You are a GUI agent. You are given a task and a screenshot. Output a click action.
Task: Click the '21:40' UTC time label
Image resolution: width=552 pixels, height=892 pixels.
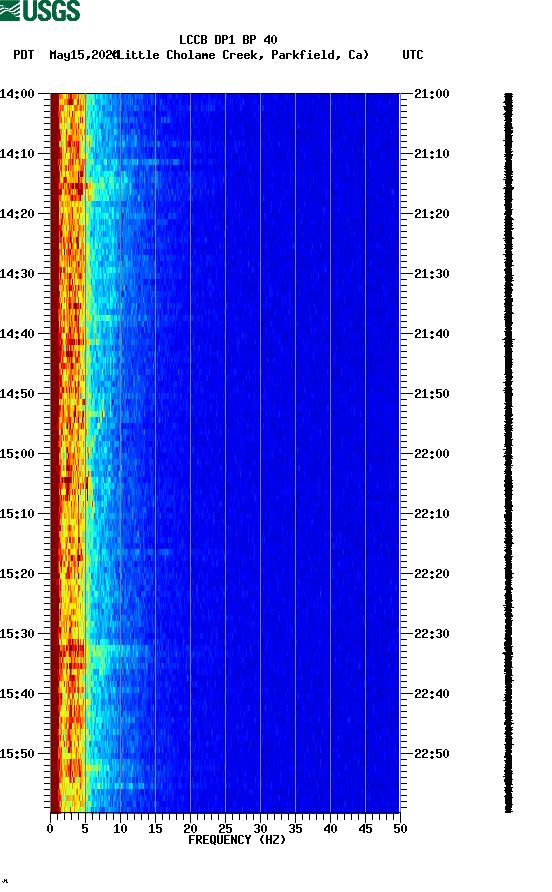click(431, 334)
